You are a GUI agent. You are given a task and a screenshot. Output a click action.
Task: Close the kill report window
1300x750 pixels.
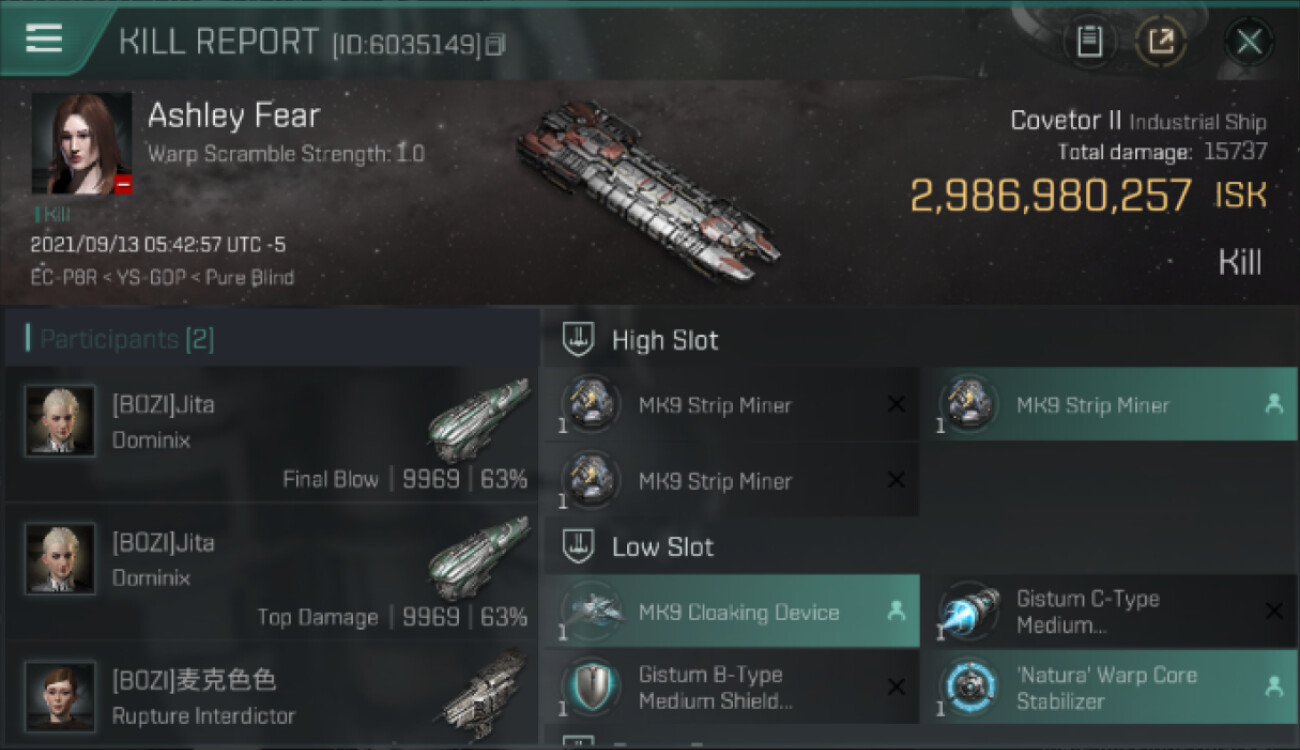tap(1249, 42)
